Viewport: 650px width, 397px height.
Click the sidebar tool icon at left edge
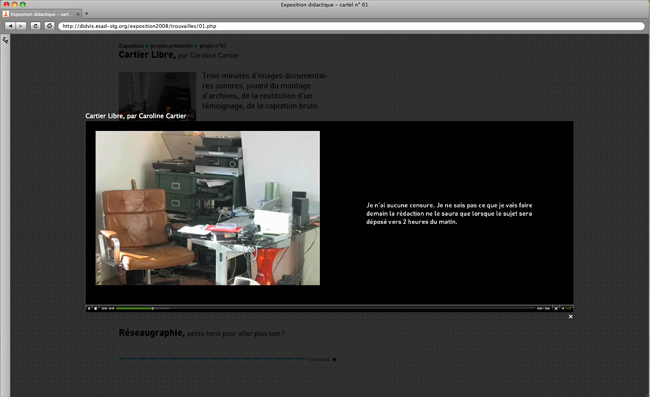[5, 40]
